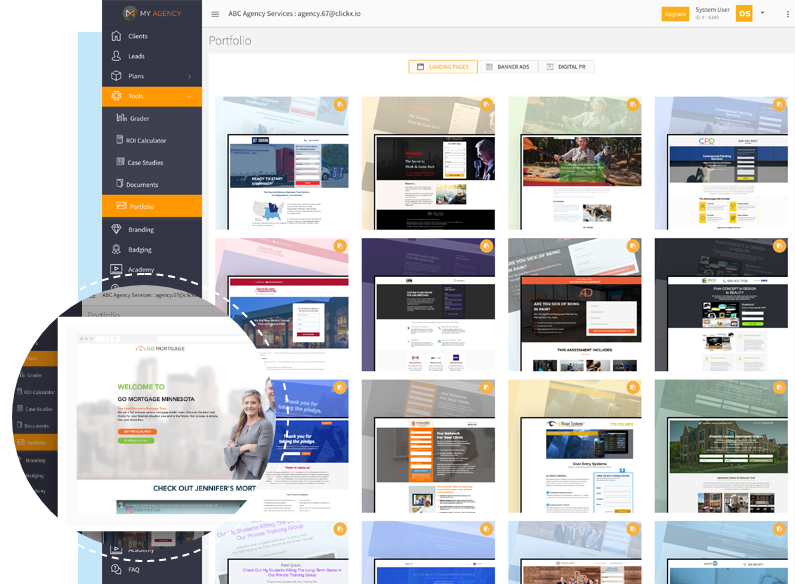The image size is (795, 584).
Task: Select the Plans cube icon
Action: [116, 76]
